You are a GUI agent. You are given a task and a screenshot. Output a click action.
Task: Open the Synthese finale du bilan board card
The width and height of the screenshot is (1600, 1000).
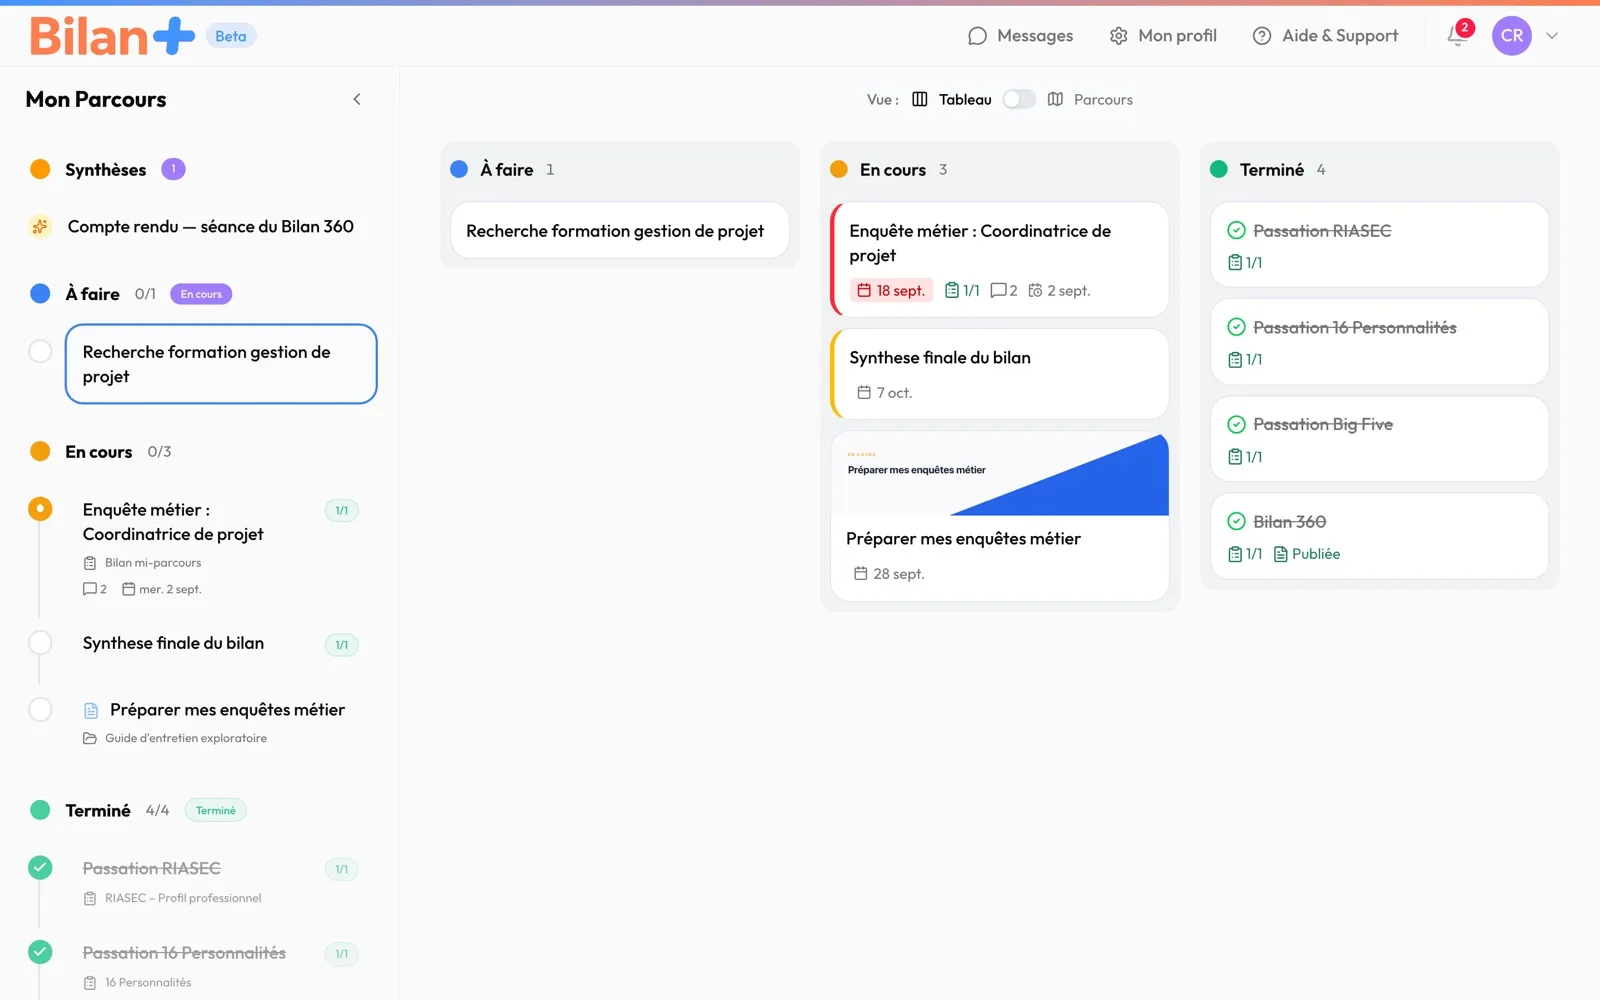point(1000,374)
